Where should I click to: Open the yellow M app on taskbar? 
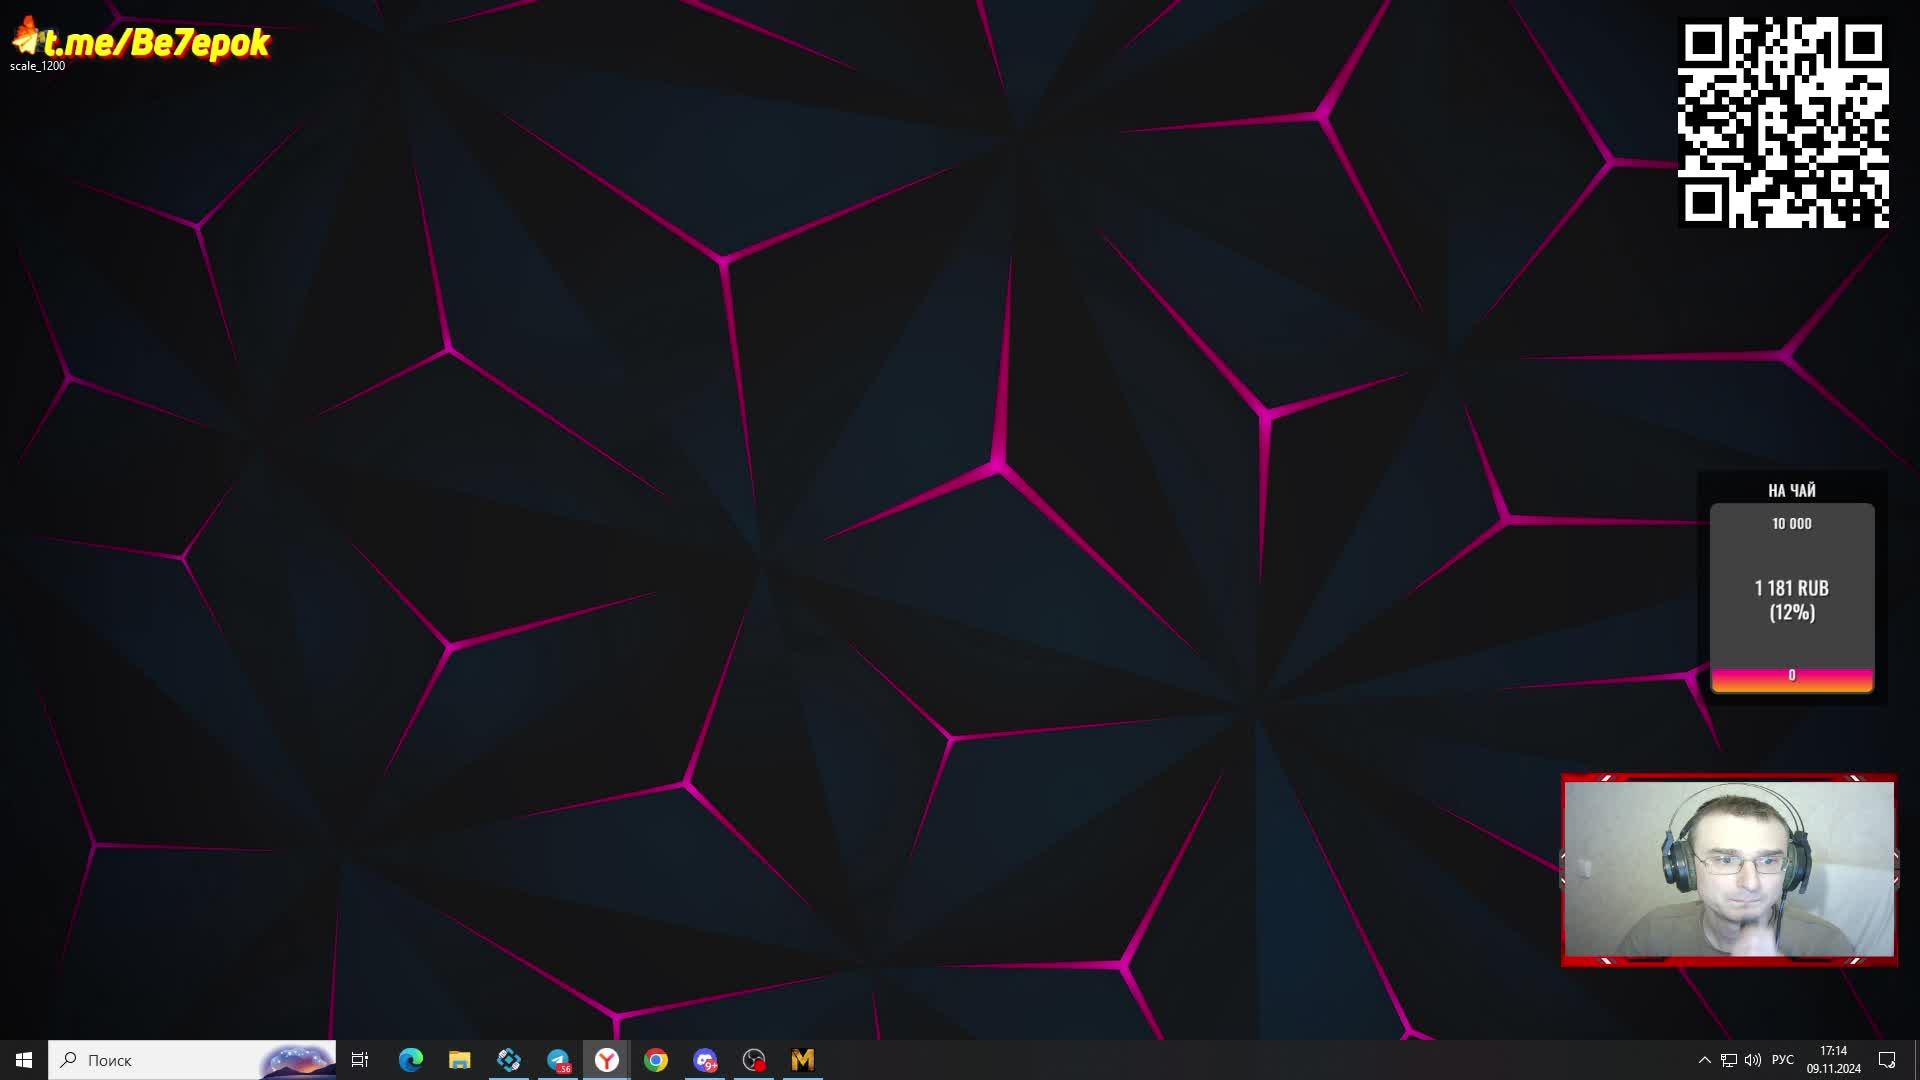click(803, 1060)
